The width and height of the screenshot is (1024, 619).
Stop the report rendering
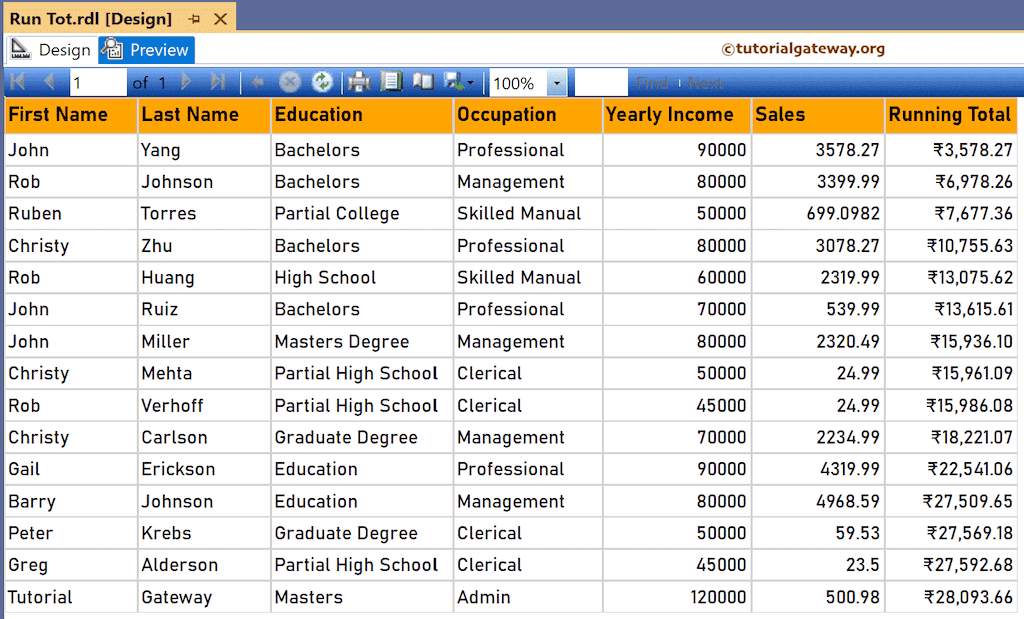click(289, 82)
